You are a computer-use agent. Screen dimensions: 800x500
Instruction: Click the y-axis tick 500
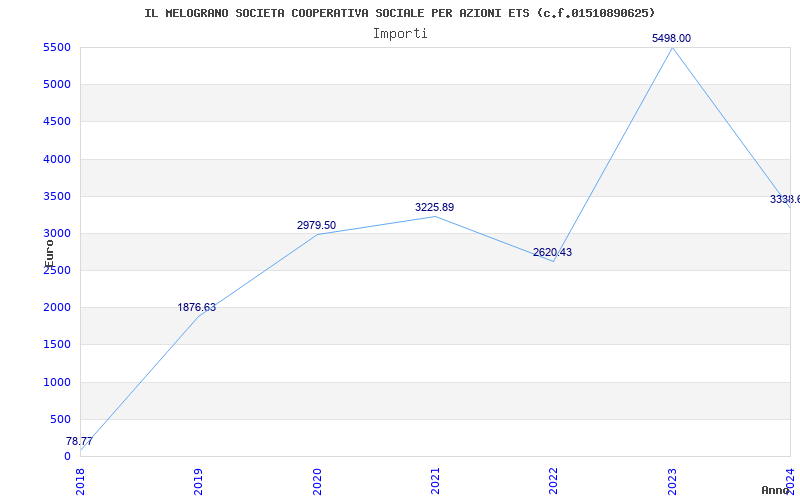(61, 419)
